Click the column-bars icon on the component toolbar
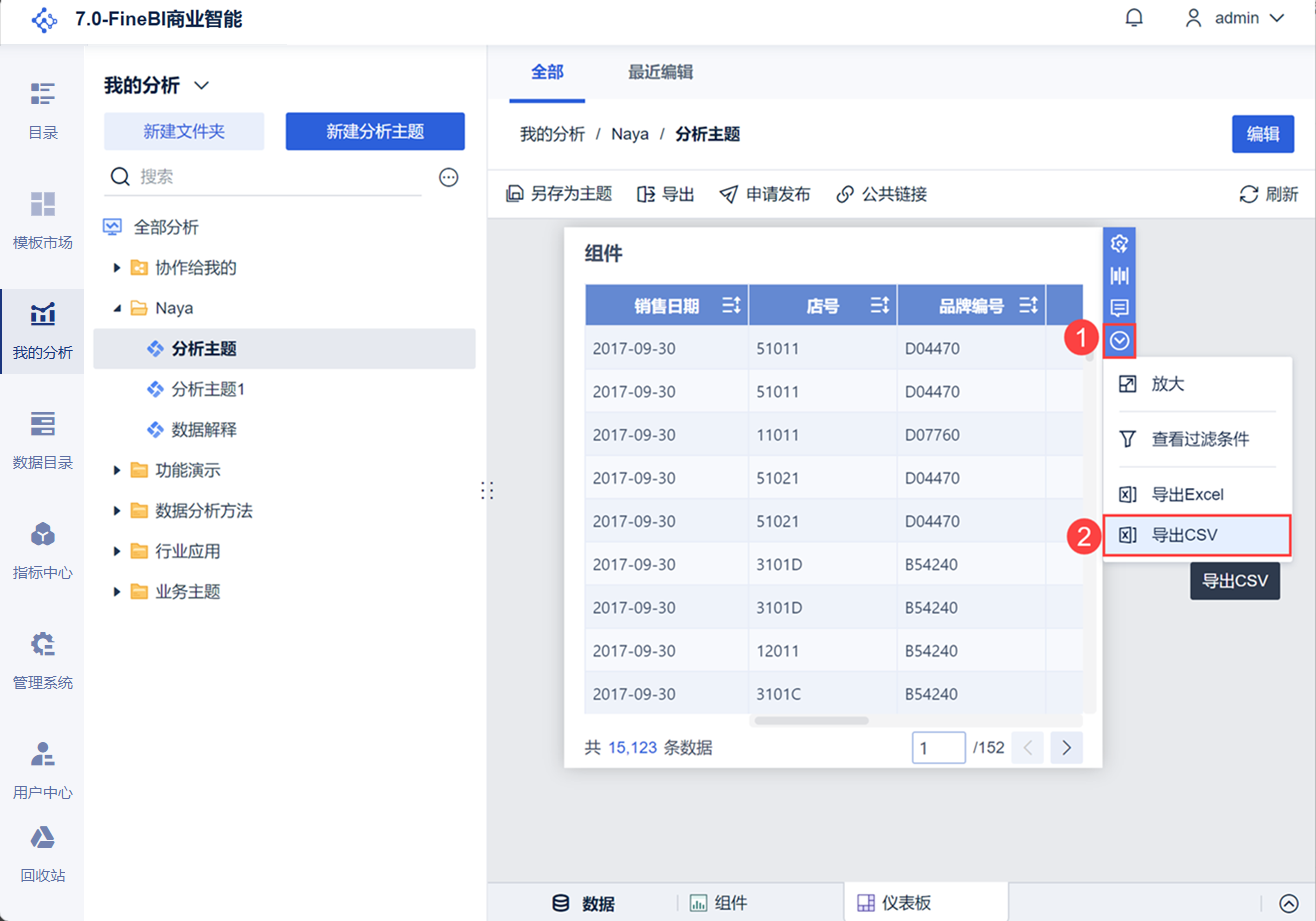Screen dimensions: 1316x921 click(x=1120, y=276)
